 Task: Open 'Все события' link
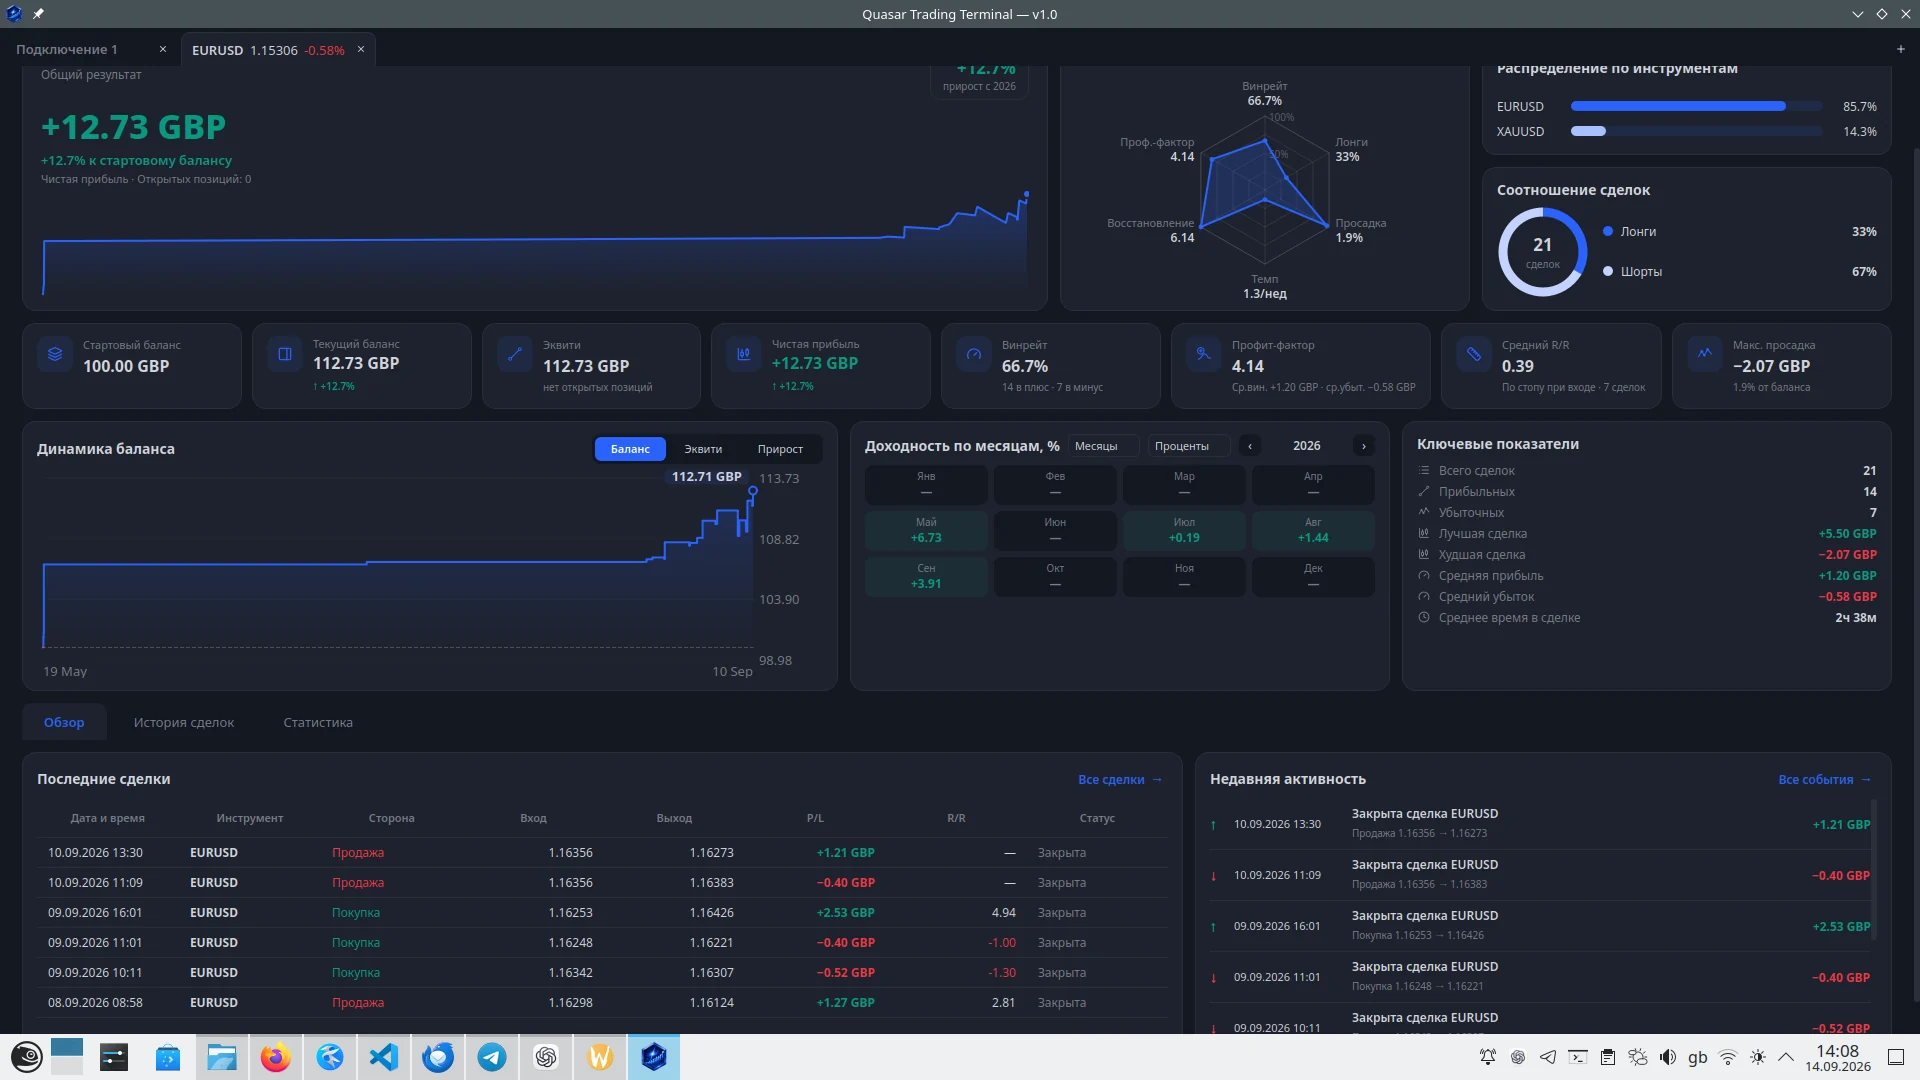tap(1824, 779)
